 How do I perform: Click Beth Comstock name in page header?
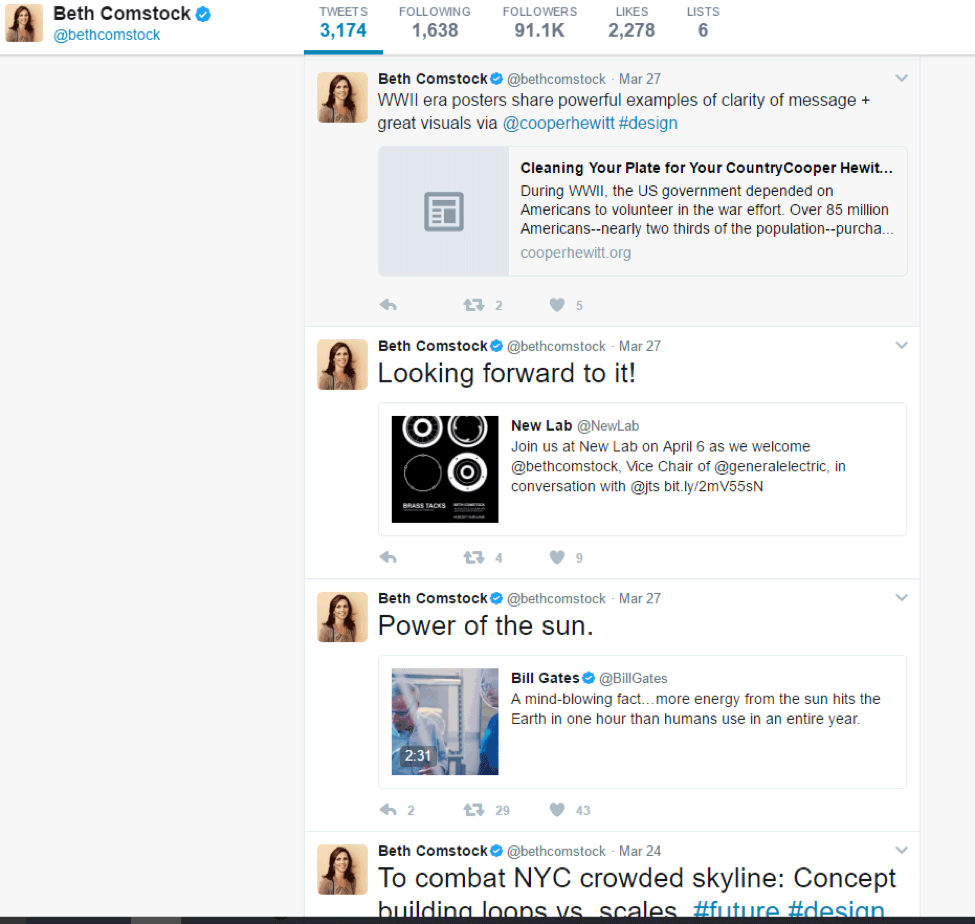click(x=122, y=14)
